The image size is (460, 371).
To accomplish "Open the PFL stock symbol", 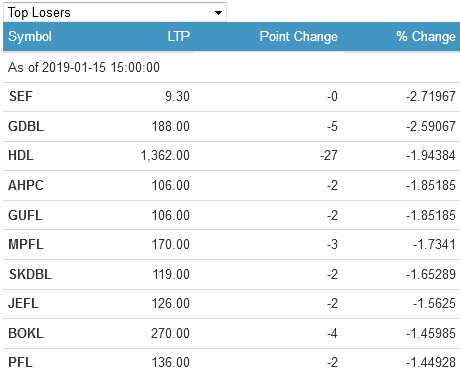I will coord(21,362).
